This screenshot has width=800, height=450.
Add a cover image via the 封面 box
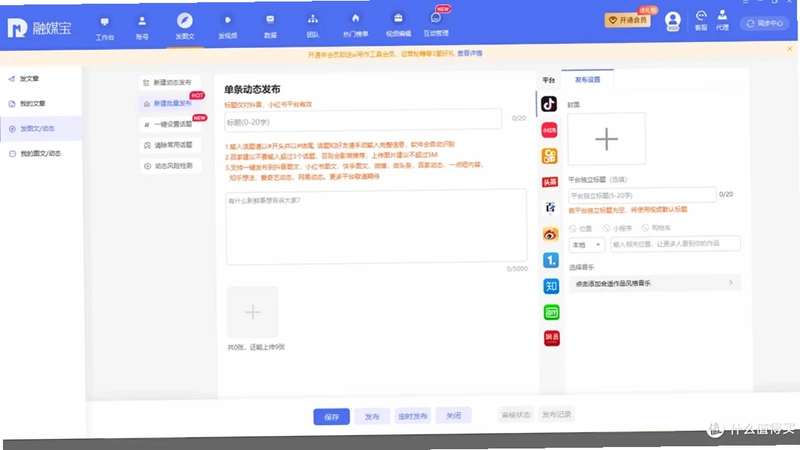pyautogui.click(x=606, y=139)
